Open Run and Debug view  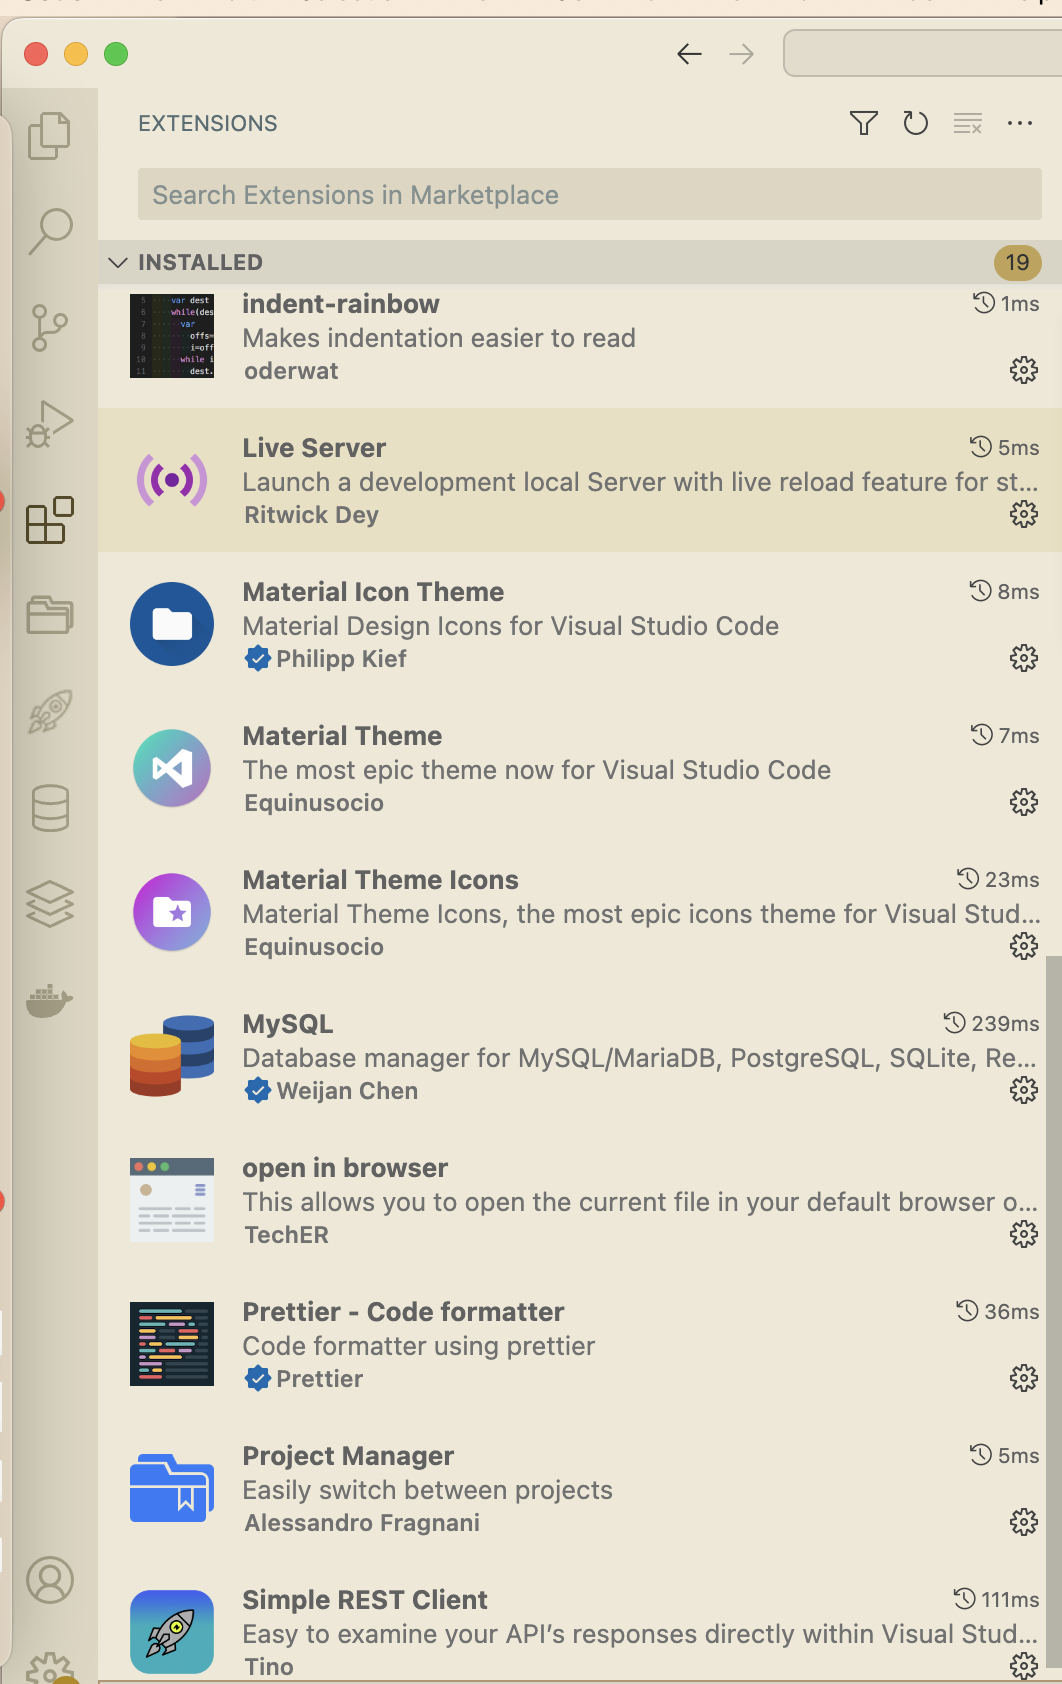coord(50,423)
